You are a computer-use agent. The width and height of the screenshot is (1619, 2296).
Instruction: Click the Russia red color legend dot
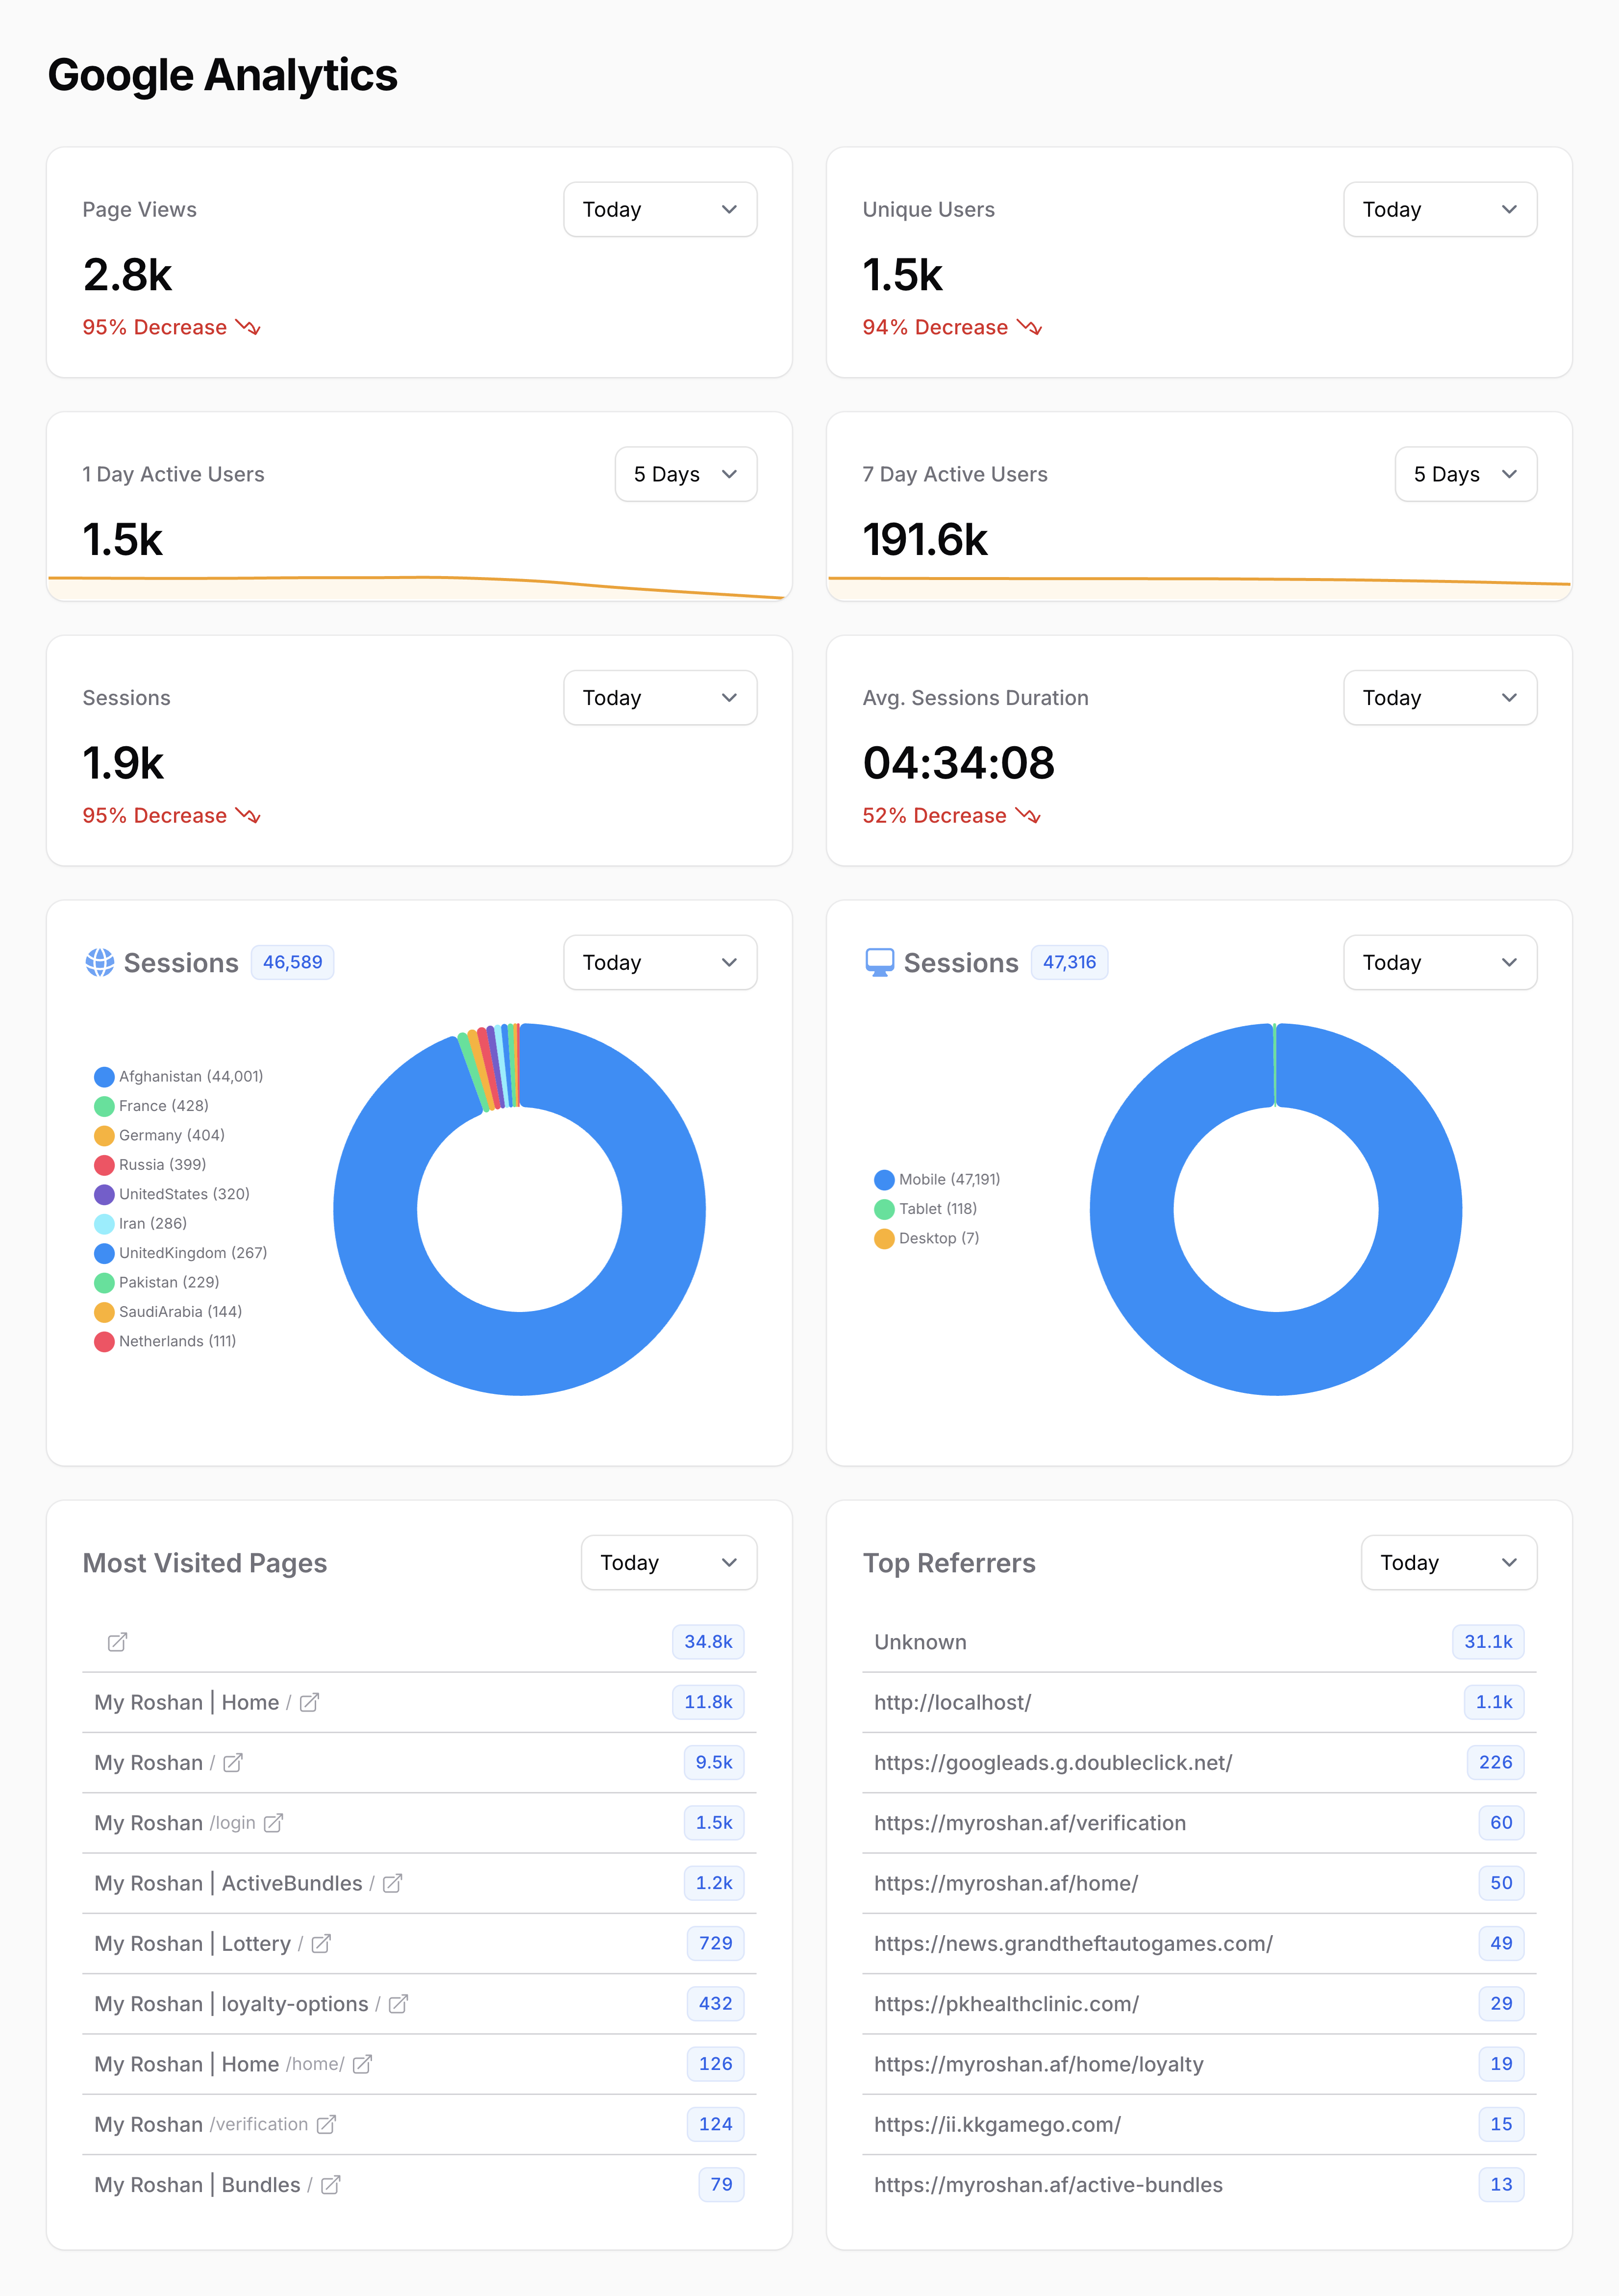pyautogui.click(x=104, y=1165)
